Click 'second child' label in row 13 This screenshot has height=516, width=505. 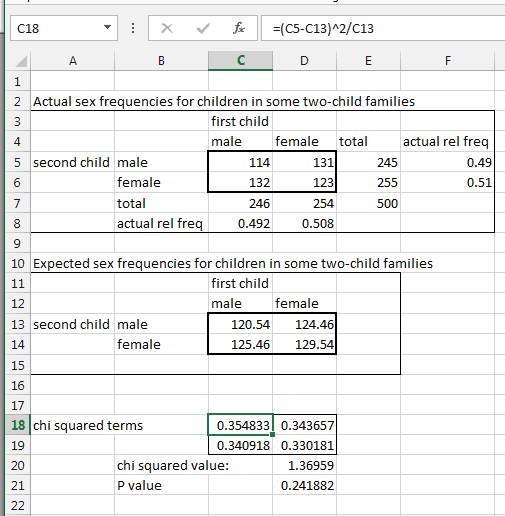click(71, 324)
